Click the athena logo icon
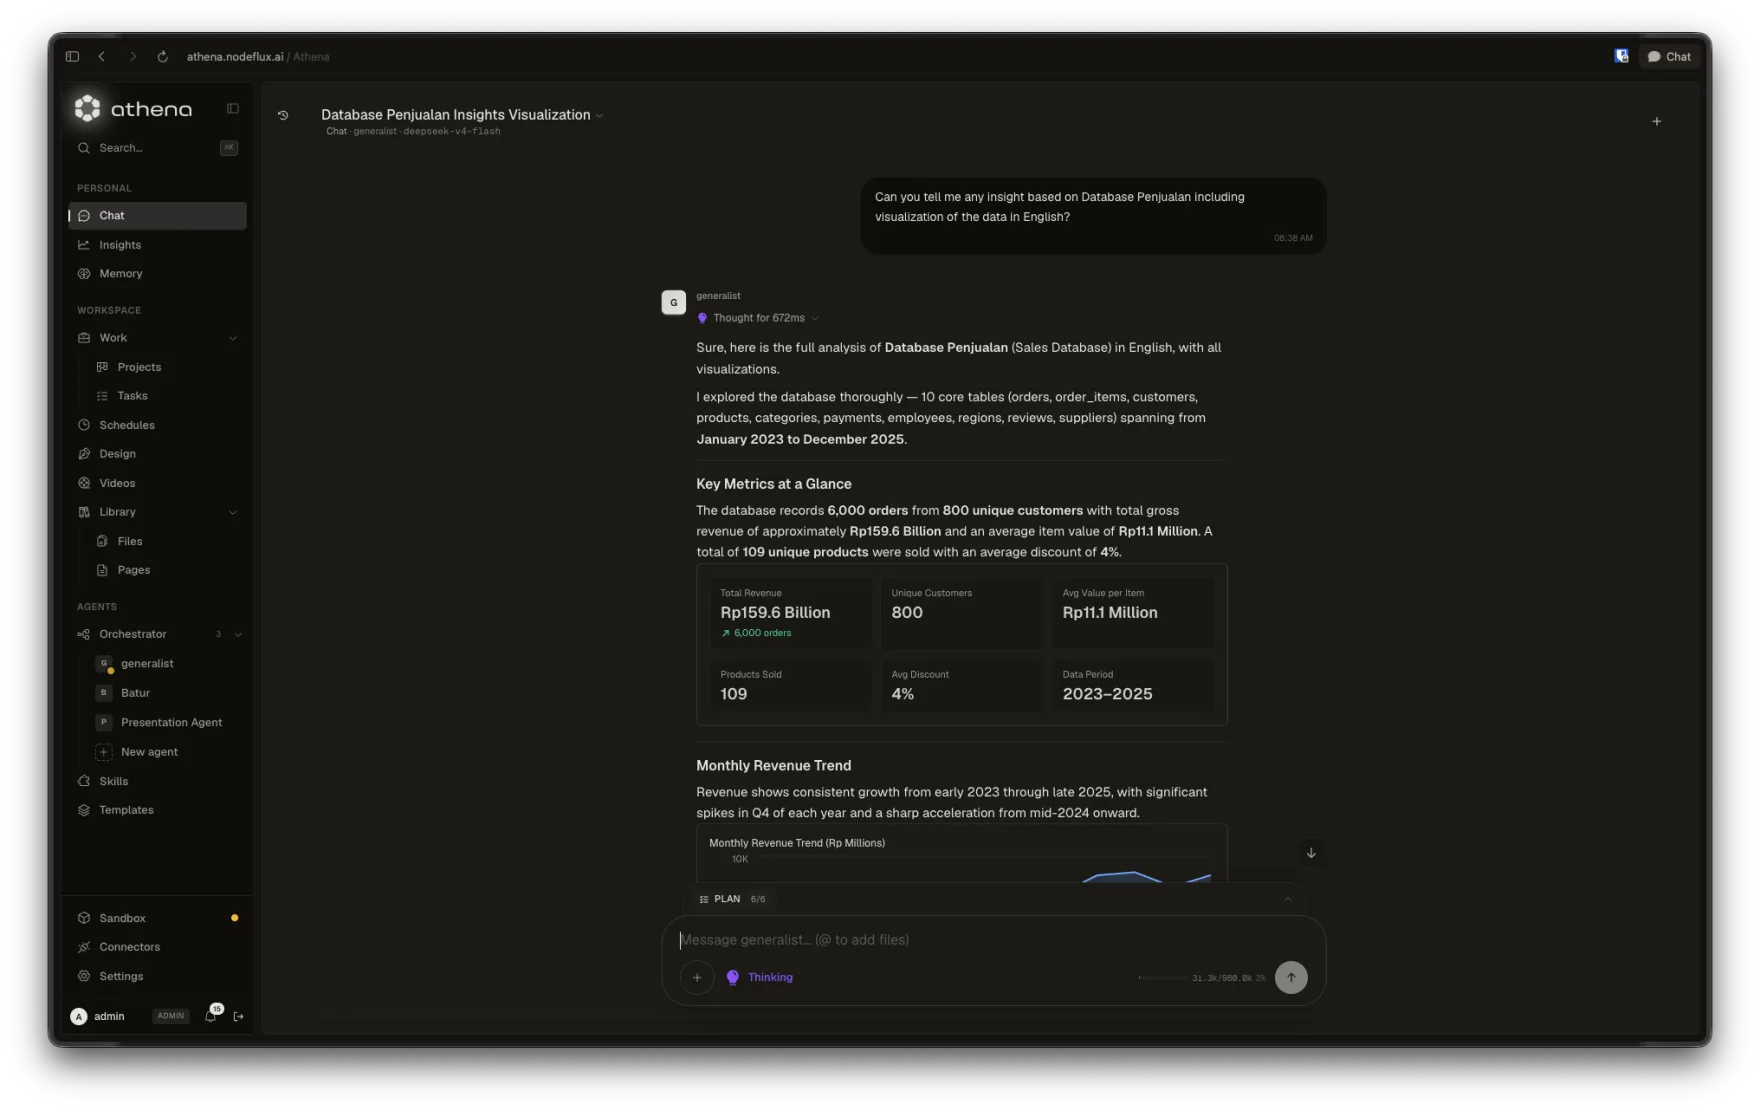 (x=88, y=108)
